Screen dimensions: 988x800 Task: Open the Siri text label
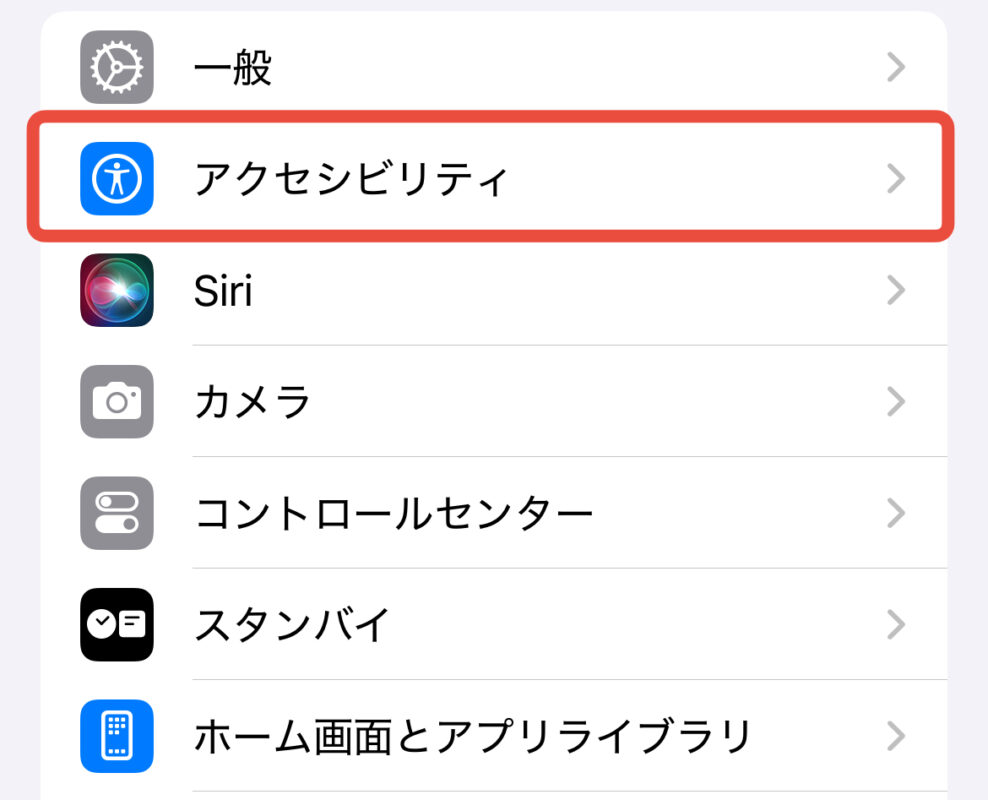222,290
